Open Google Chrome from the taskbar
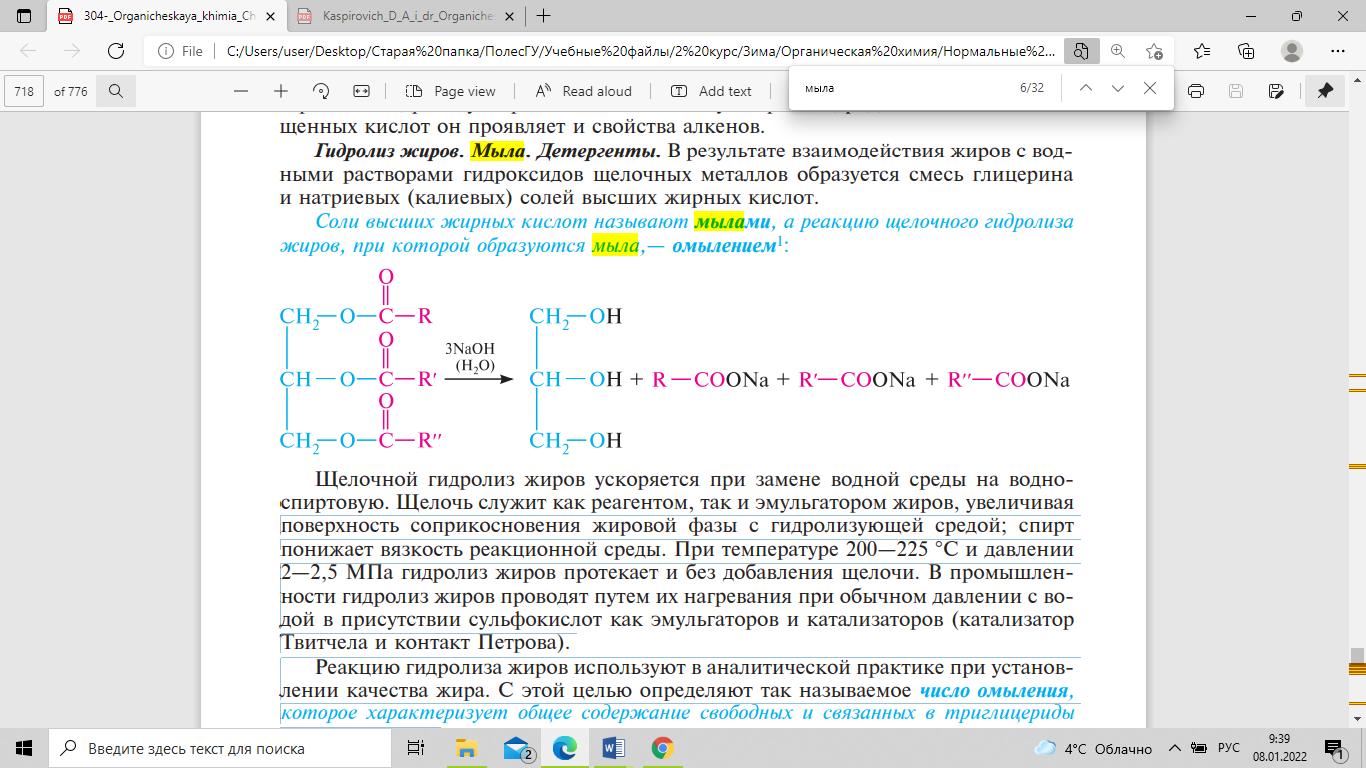 (x=661, y=748)
